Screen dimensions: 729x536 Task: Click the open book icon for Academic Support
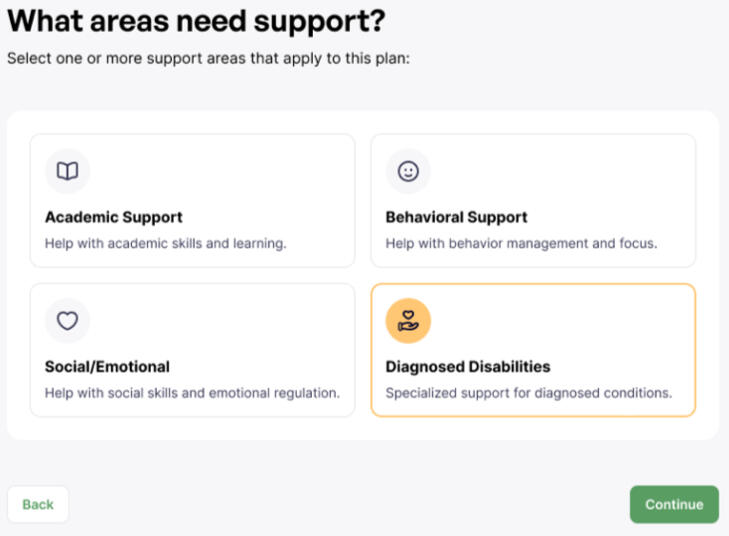pyautogui.click(x=67, y=171)
